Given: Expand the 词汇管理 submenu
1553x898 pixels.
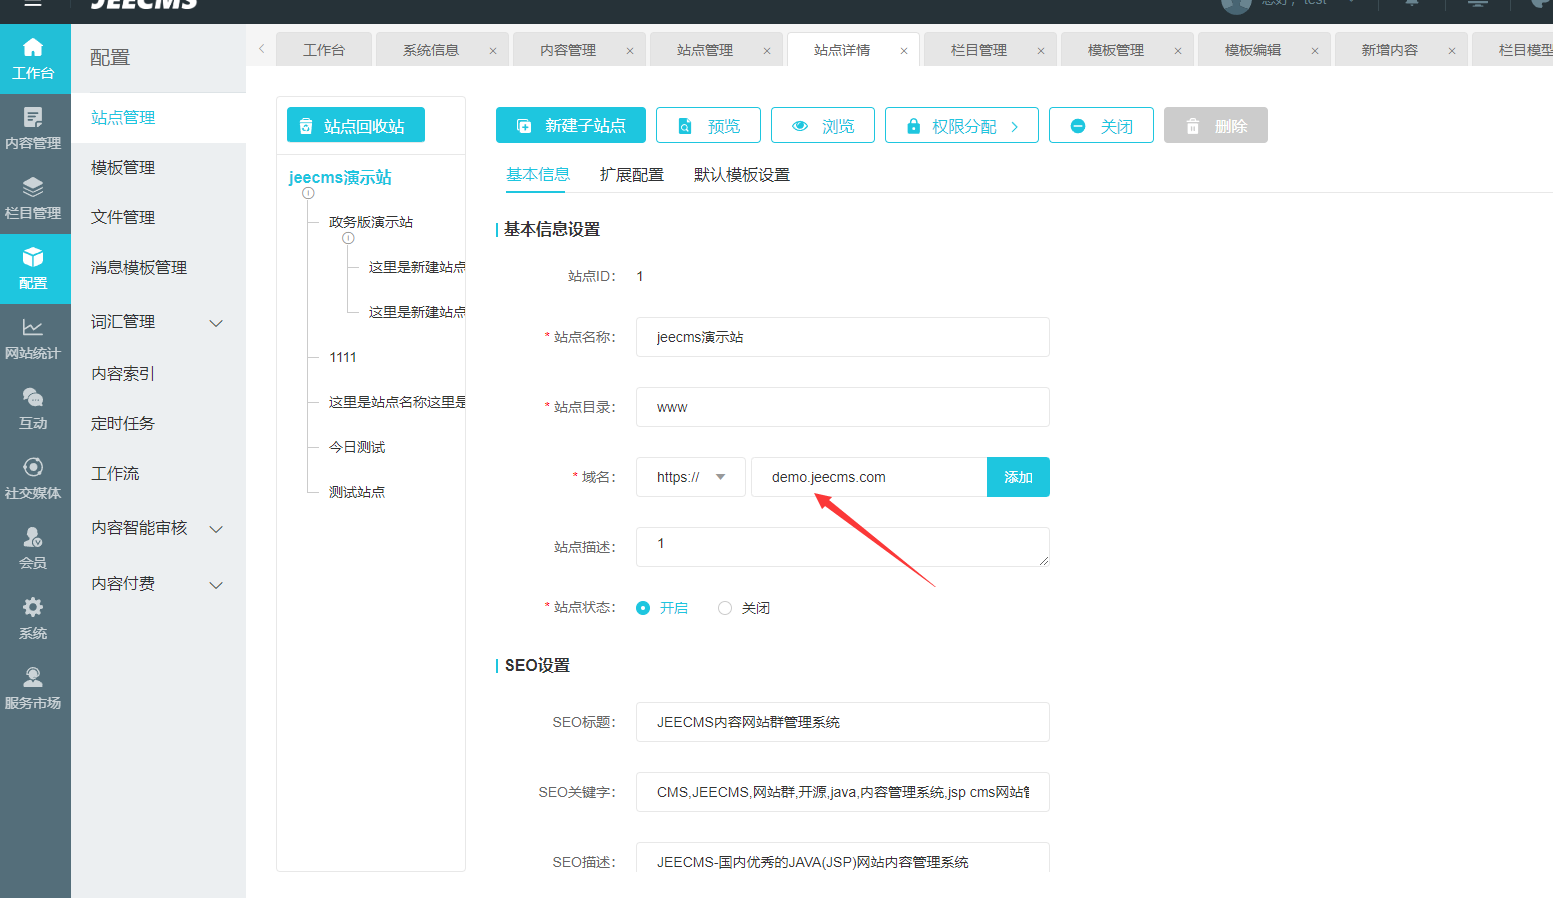Looking at the screenshot, I should coord(216,323).
